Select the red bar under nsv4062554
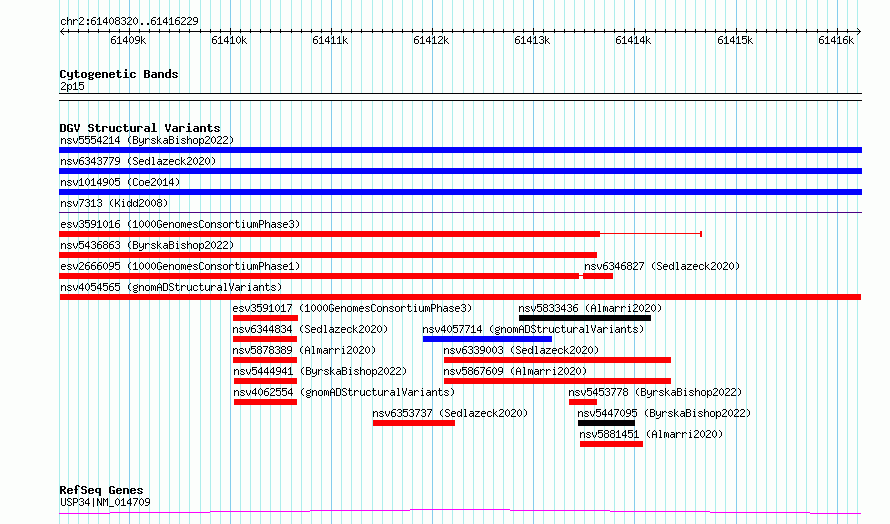This screenshot has height=524, width=890. click(x=266, y=402)
